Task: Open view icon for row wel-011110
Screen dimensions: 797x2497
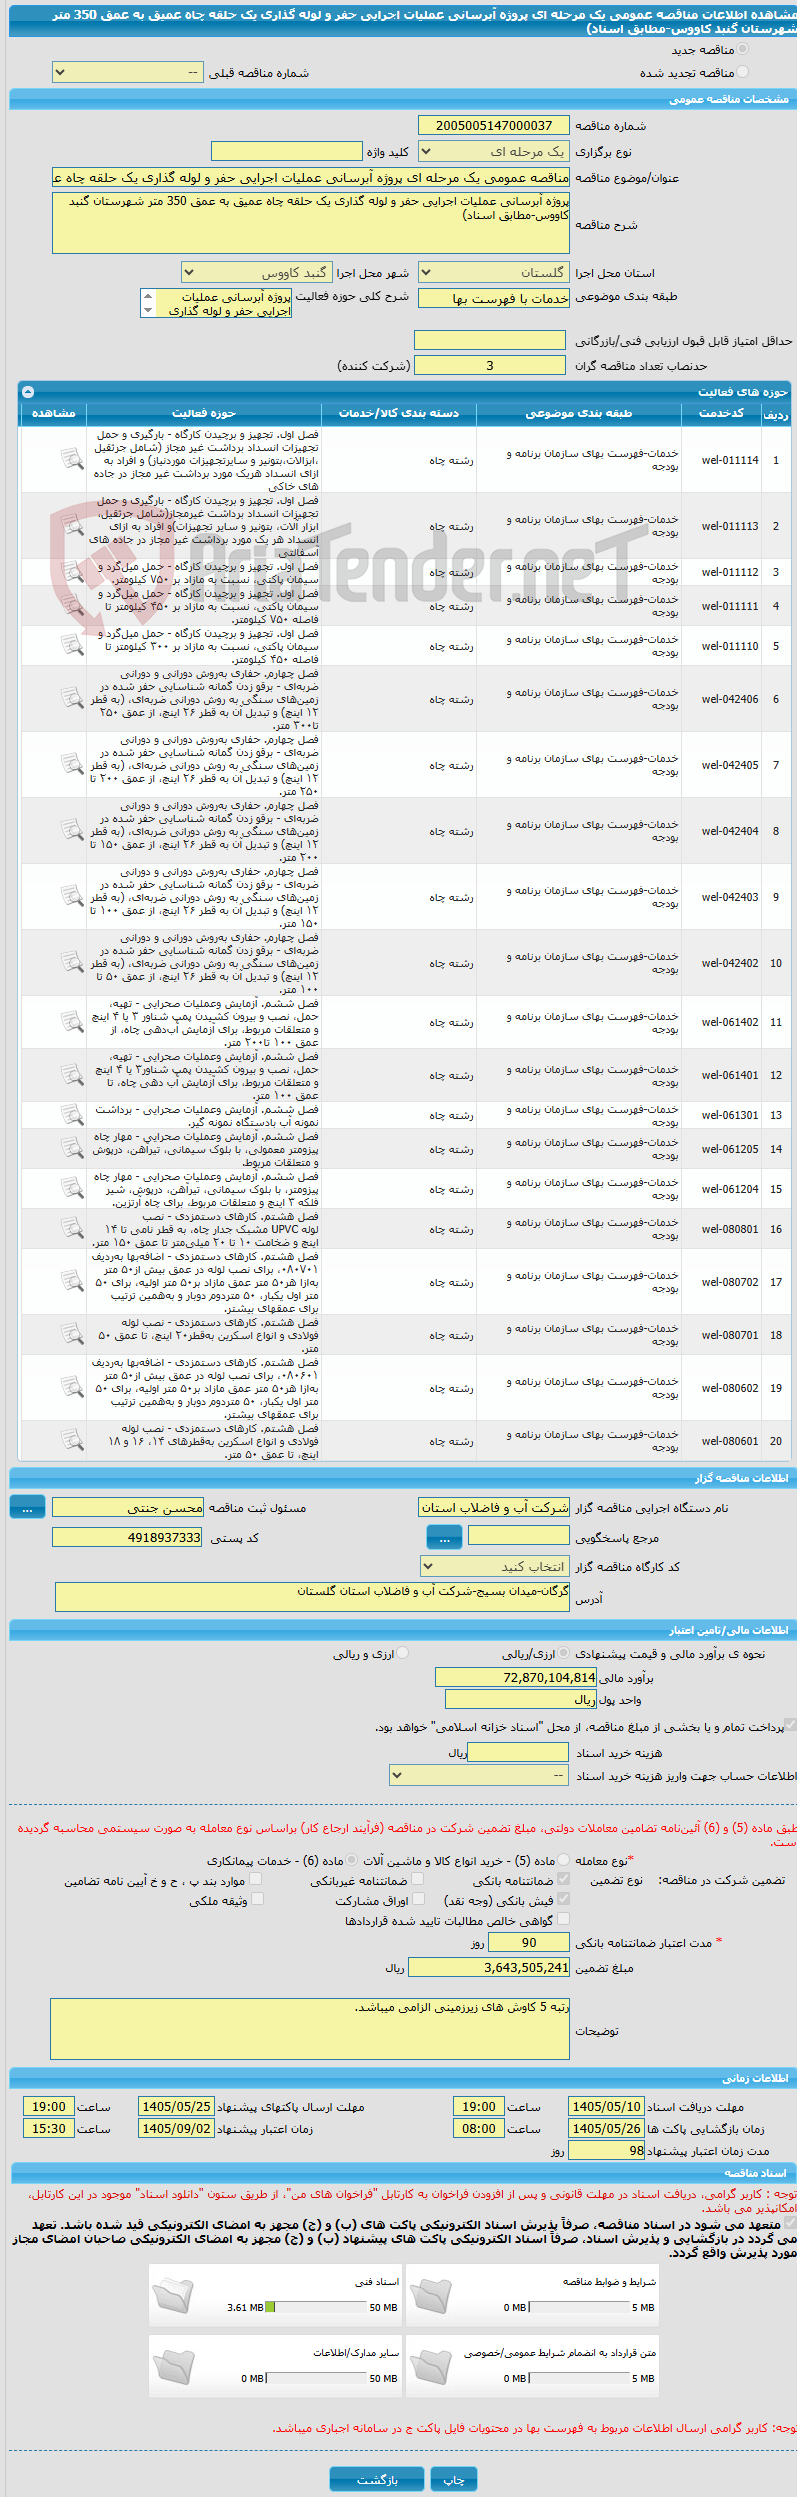Action: pyautogui.click(x=72, y=646)
